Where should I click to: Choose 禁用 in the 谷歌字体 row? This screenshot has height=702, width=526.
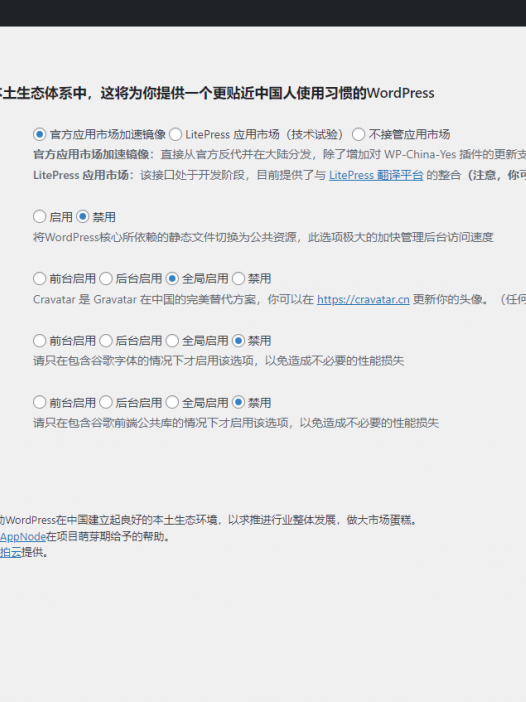point(238,341)
